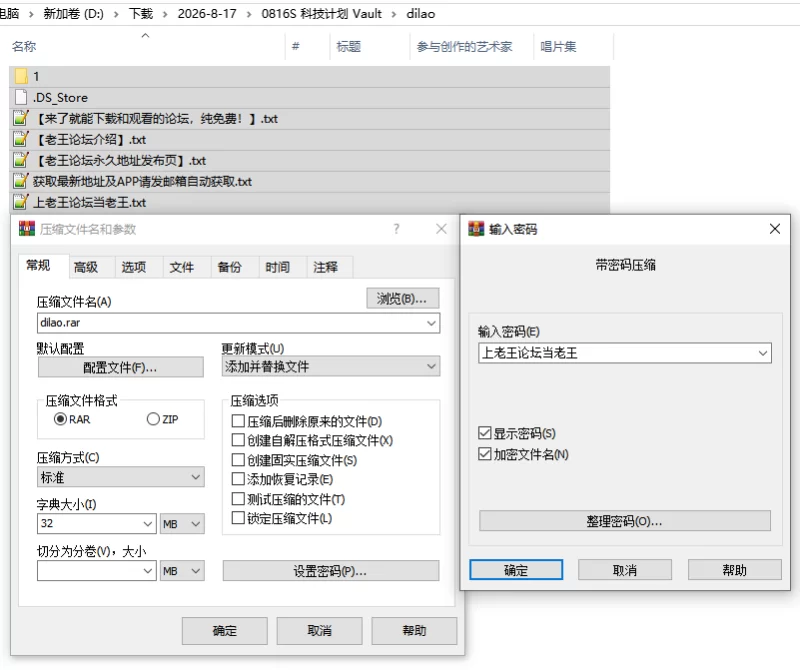This screenshot has height=670, width=800.
Task: Click the icon of 上老王论坛当老王.txt
Action: pos(20,202)
